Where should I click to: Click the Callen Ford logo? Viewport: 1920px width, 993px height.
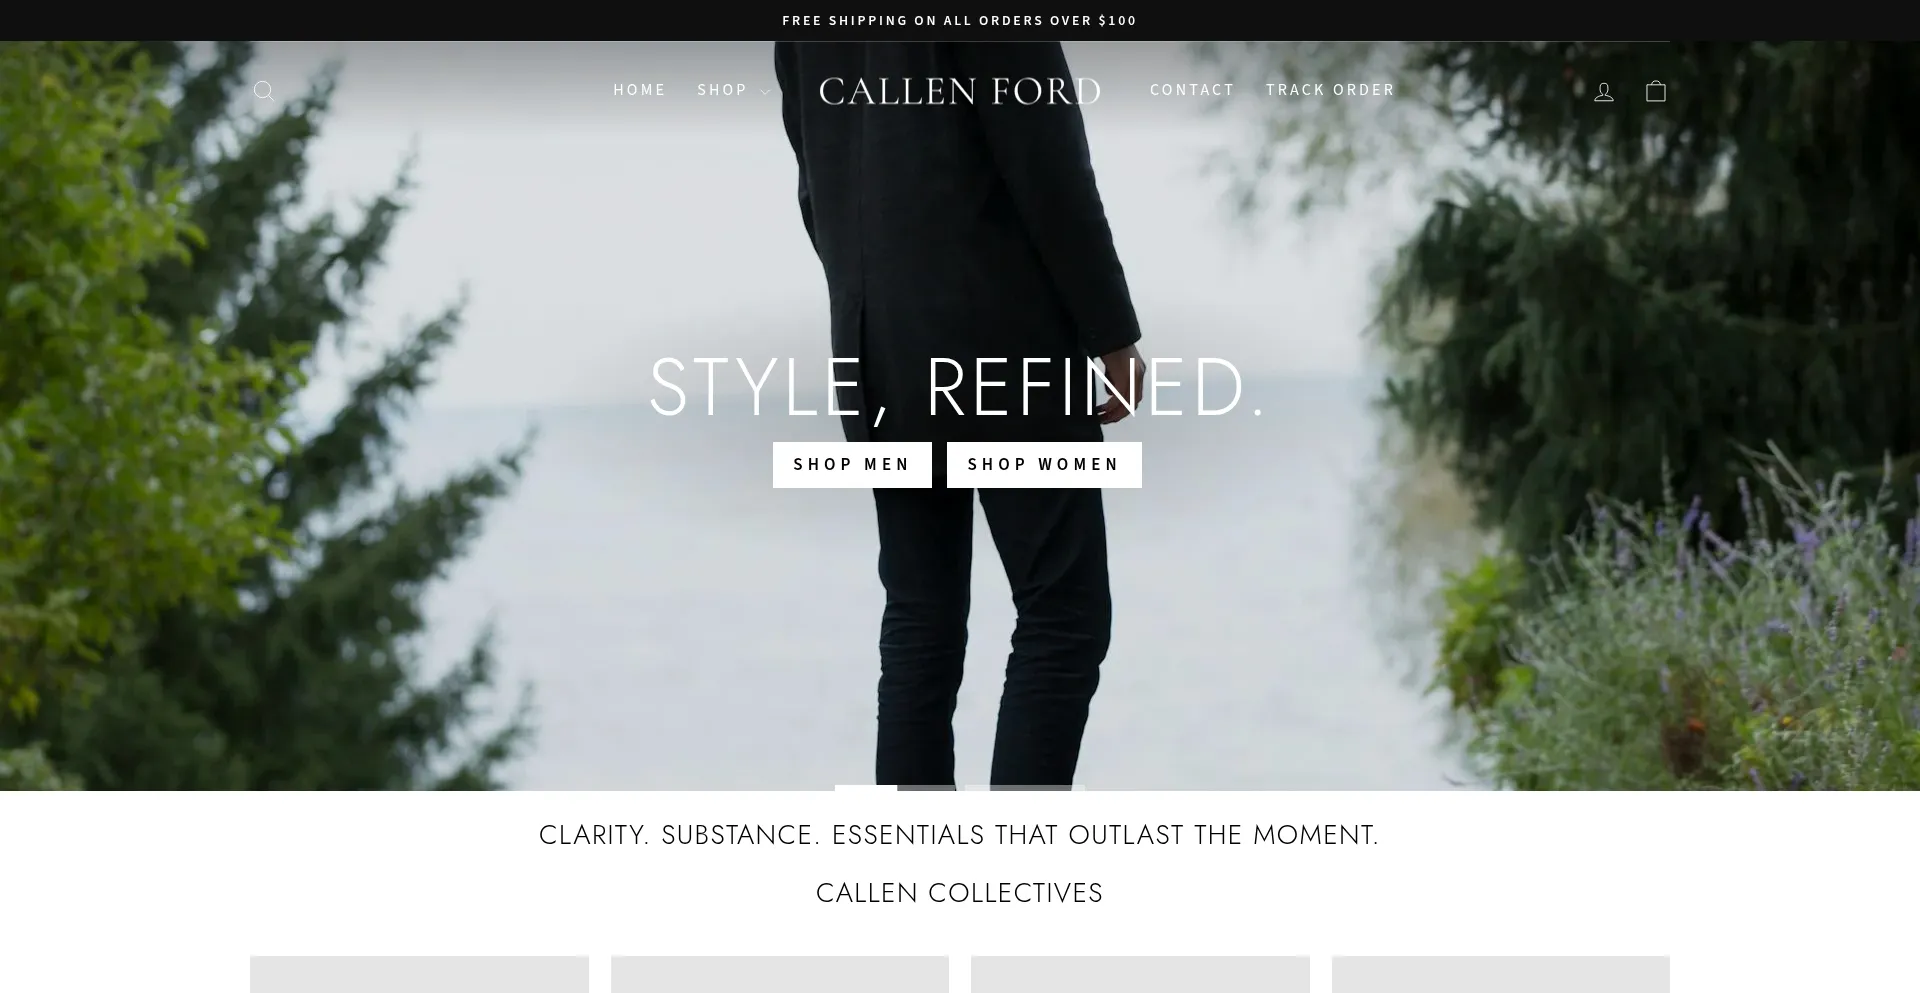[960, 91]
